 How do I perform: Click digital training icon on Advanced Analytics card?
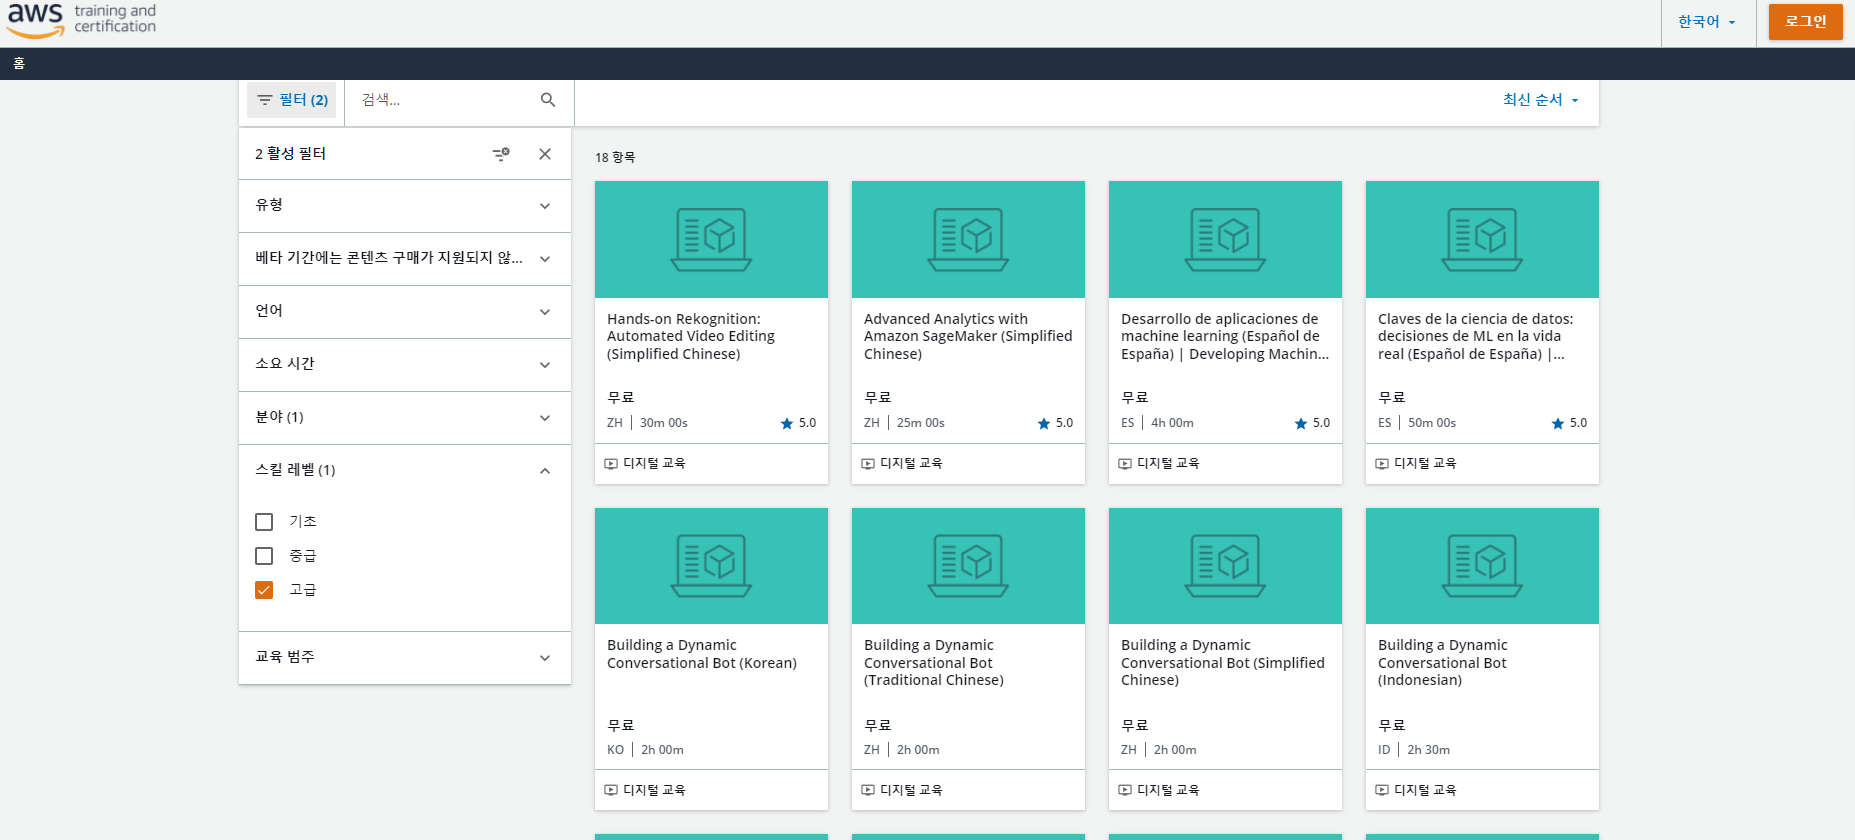[x=868, y=464]
